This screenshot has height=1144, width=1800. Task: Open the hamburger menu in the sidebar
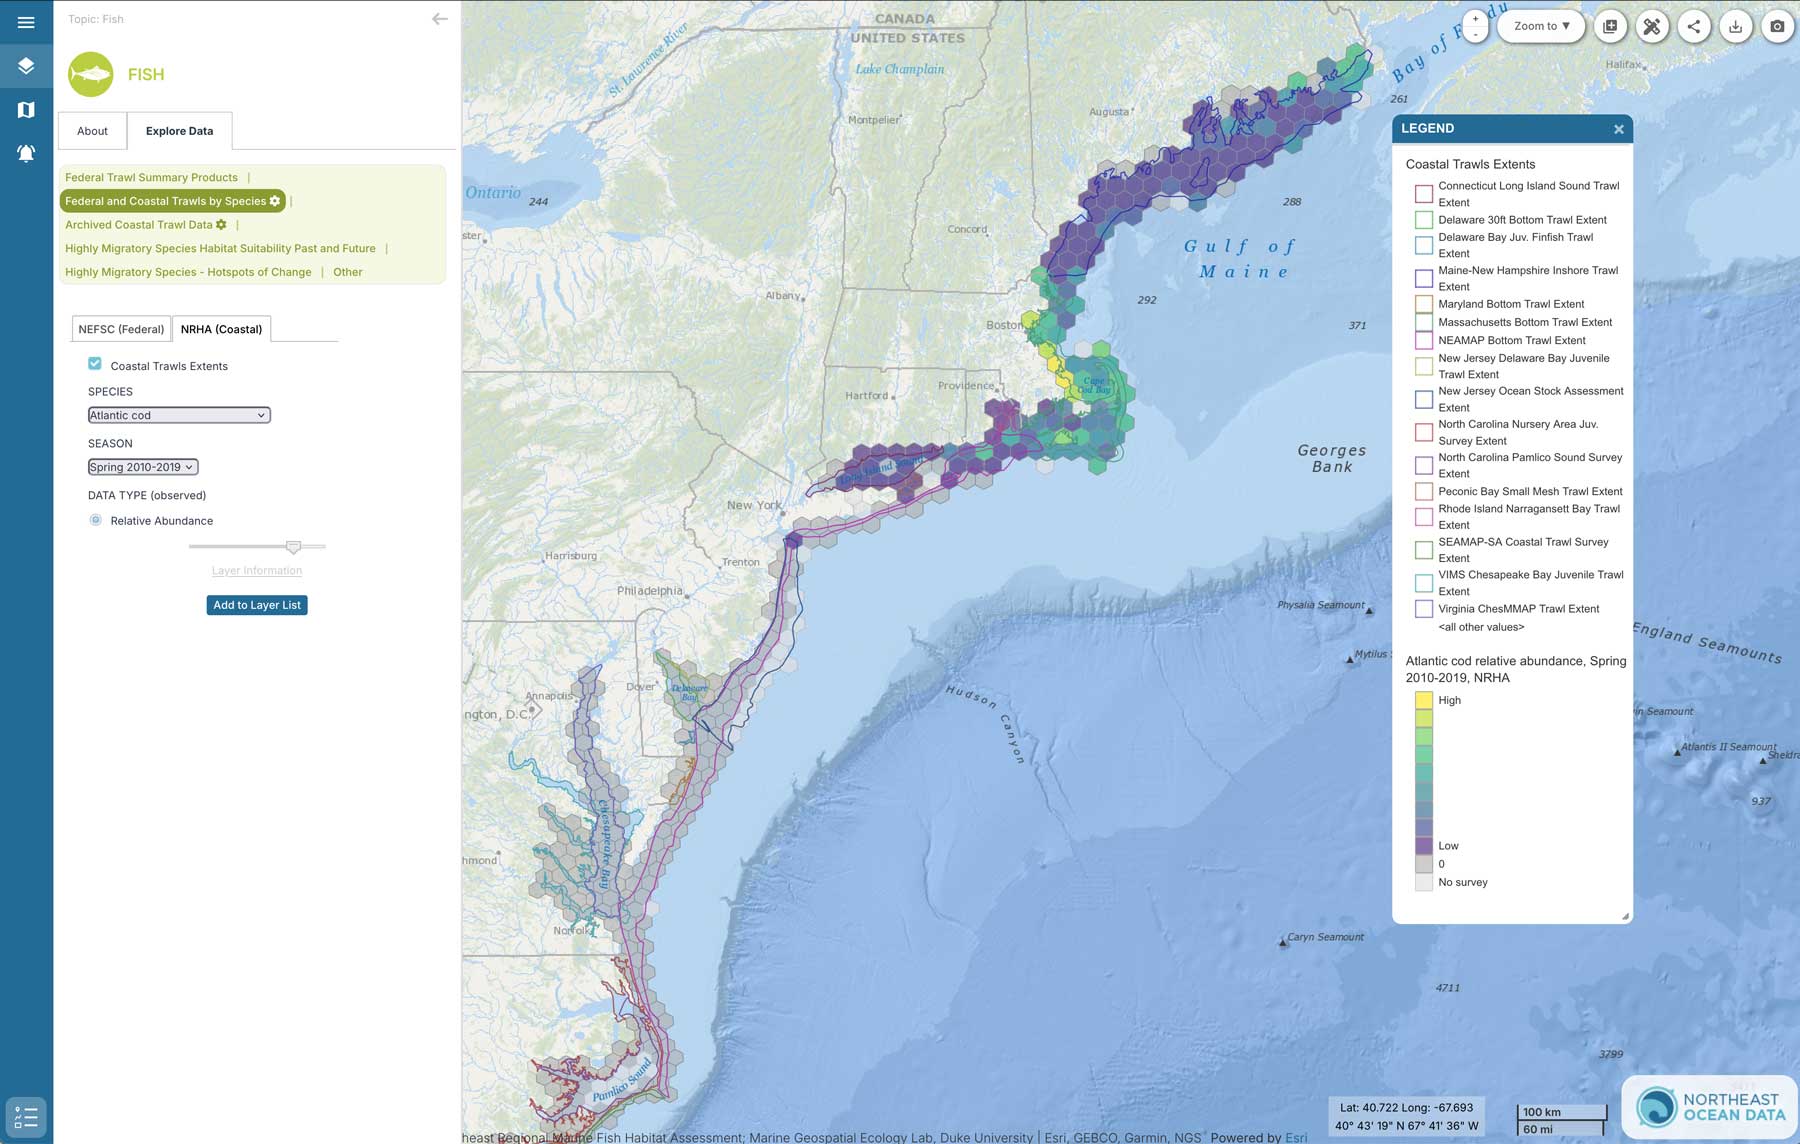(26, 22)
